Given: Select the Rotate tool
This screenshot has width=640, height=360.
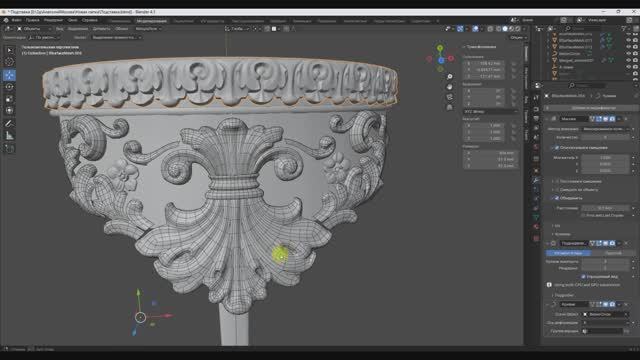Looking at the screenshot, I should [x=9, y=87].
